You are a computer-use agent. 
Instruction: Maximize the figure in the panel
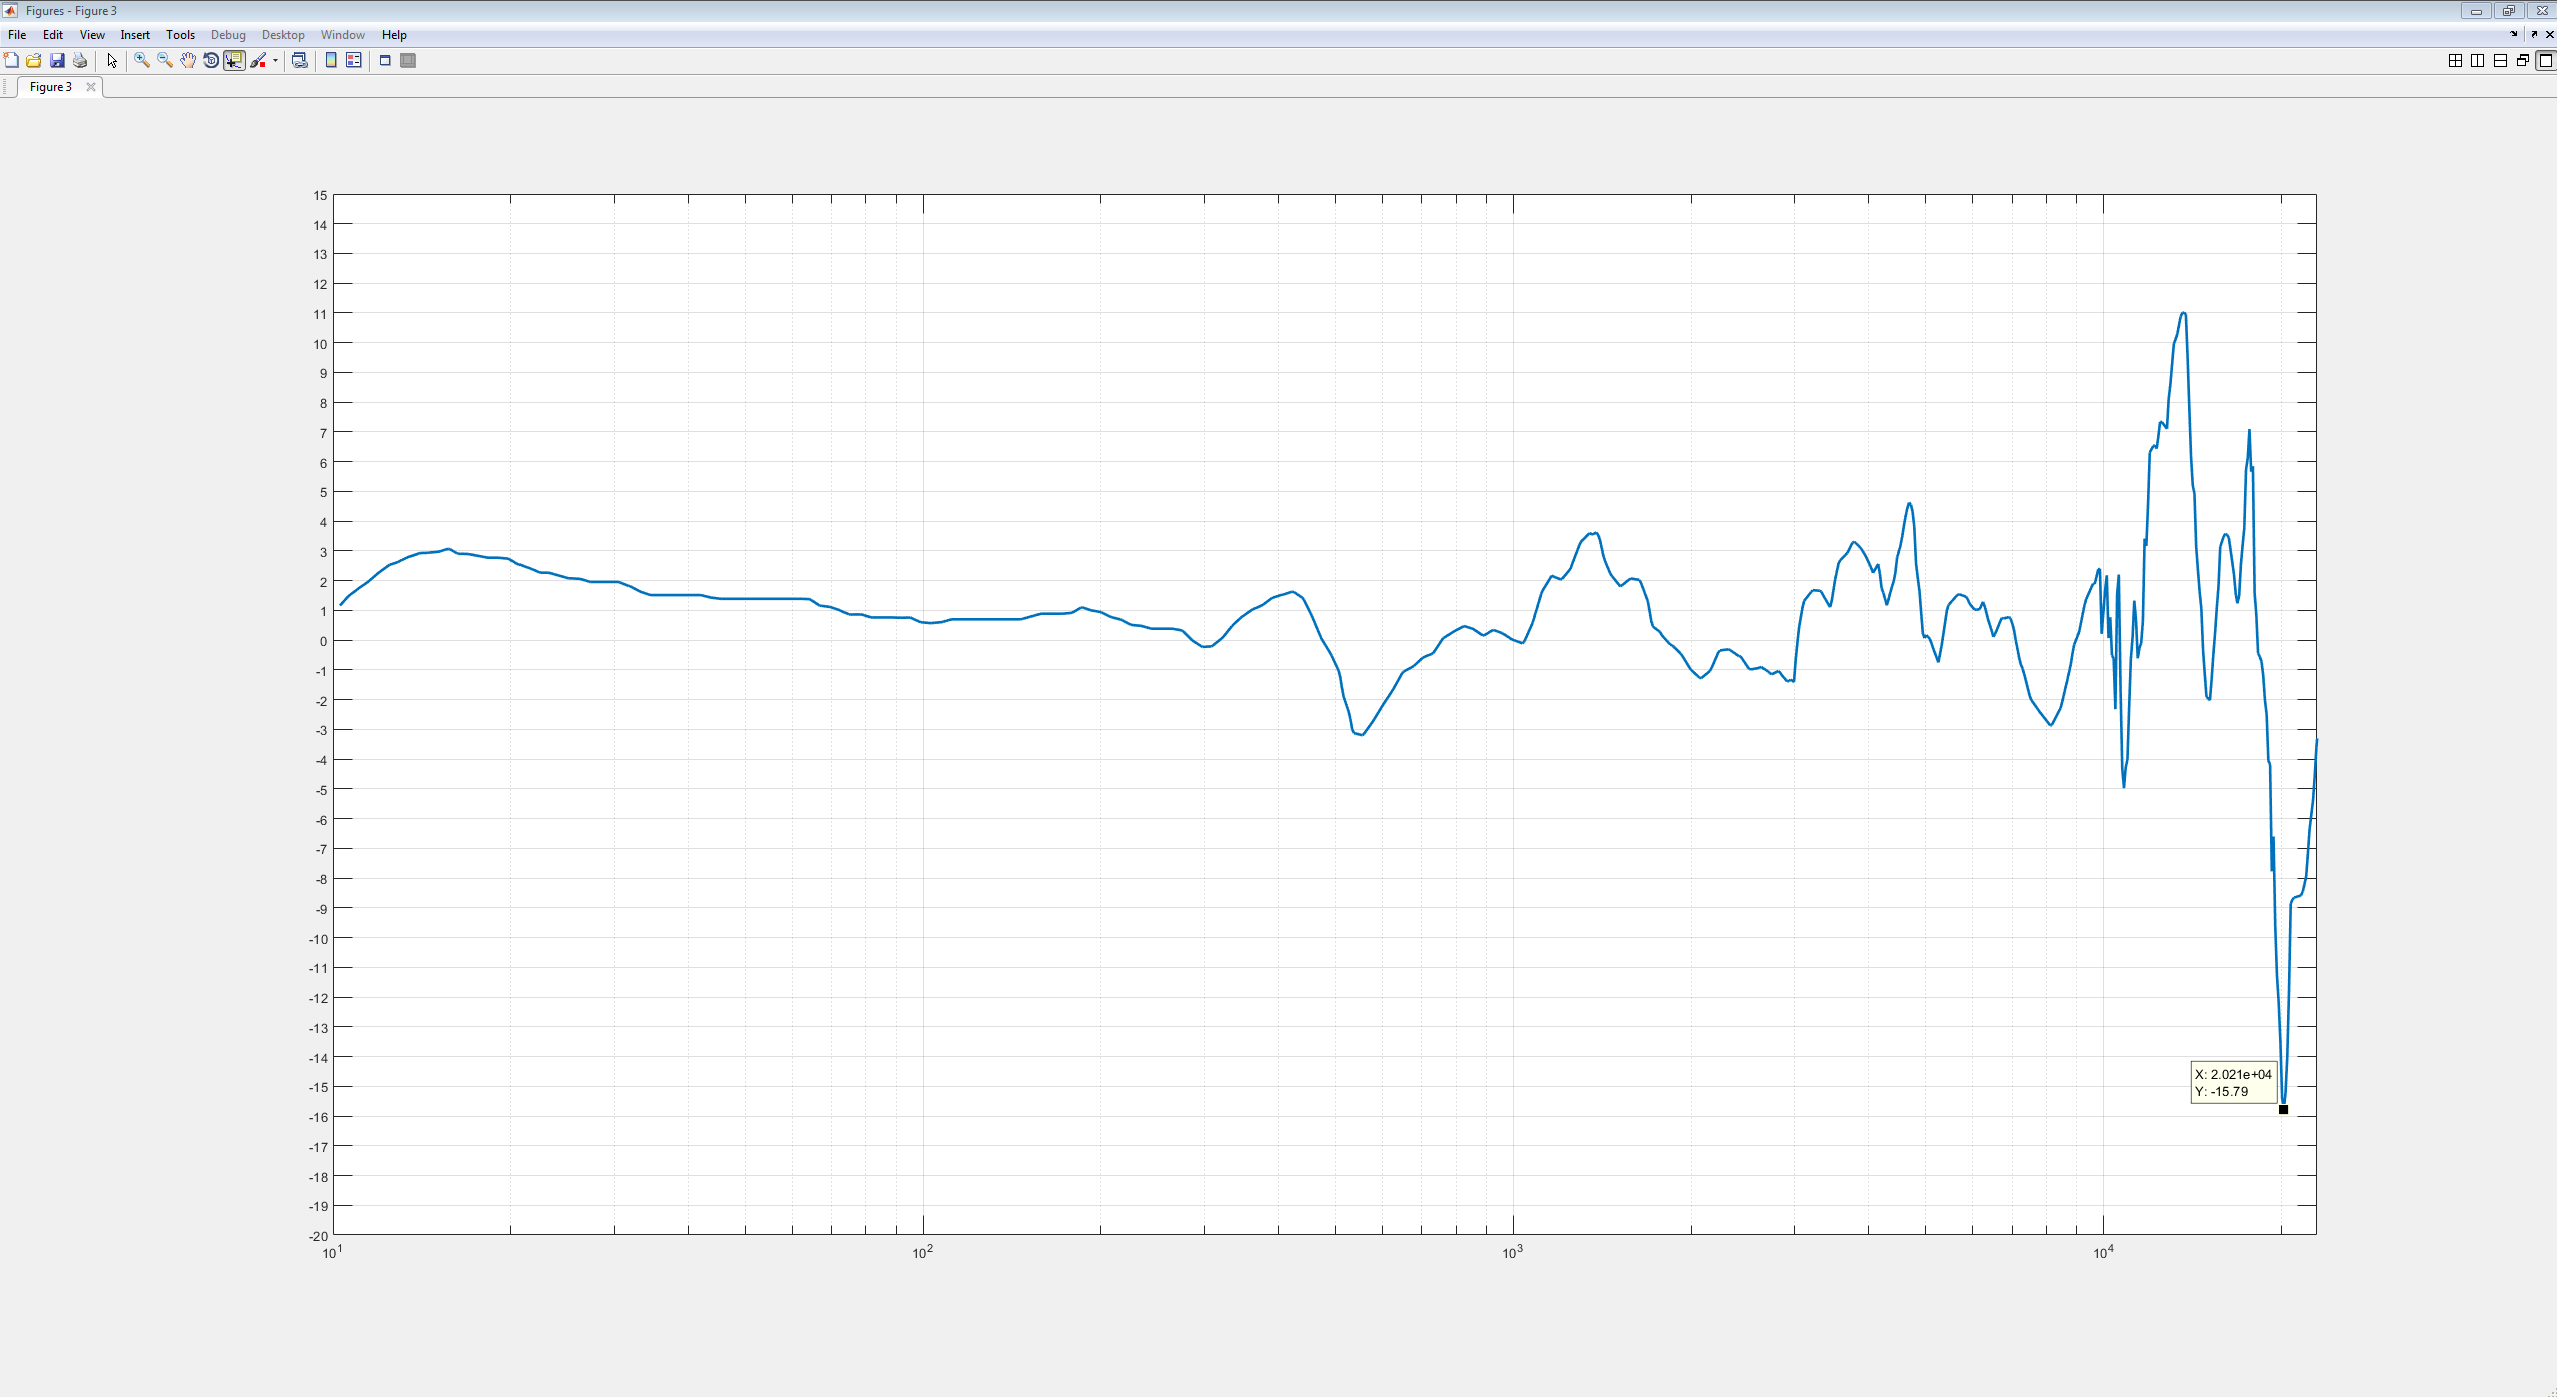[x=2546, y=60]
